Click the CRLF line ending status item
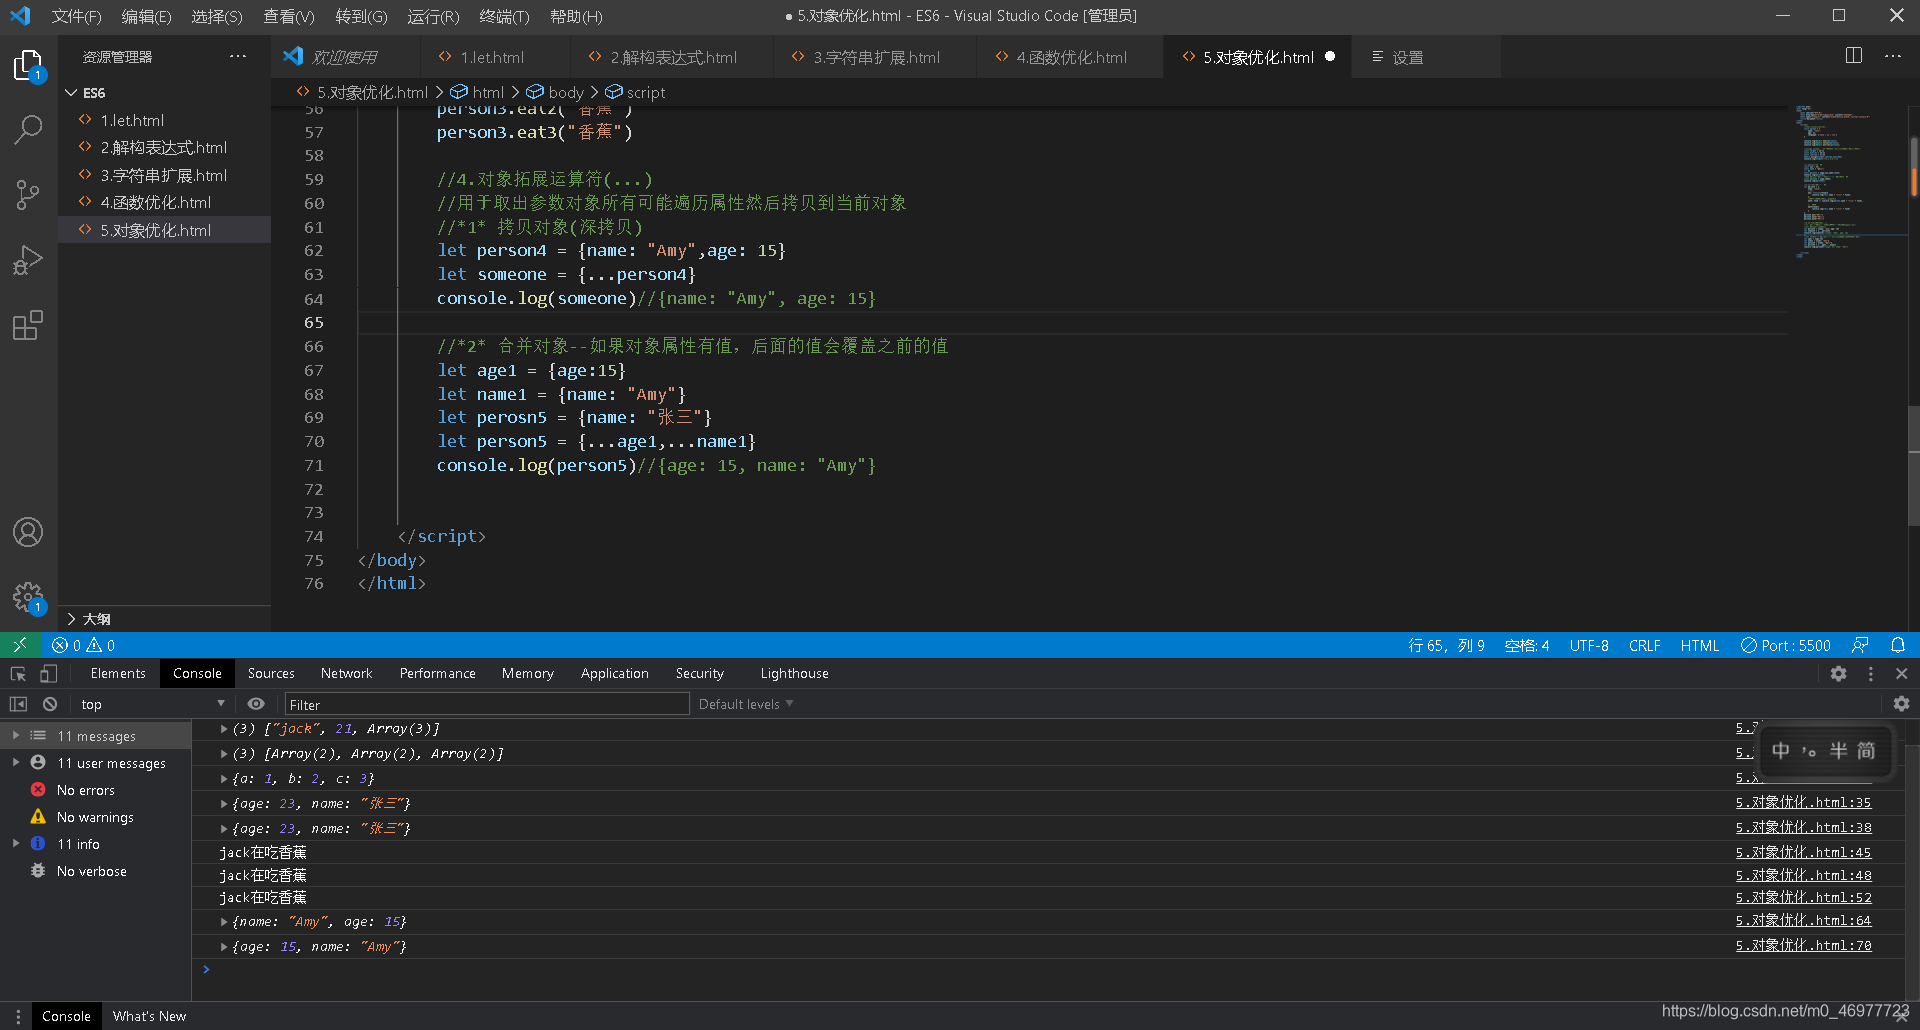The width and height of the screenshot is (1920, 1030). [1644, 645]
